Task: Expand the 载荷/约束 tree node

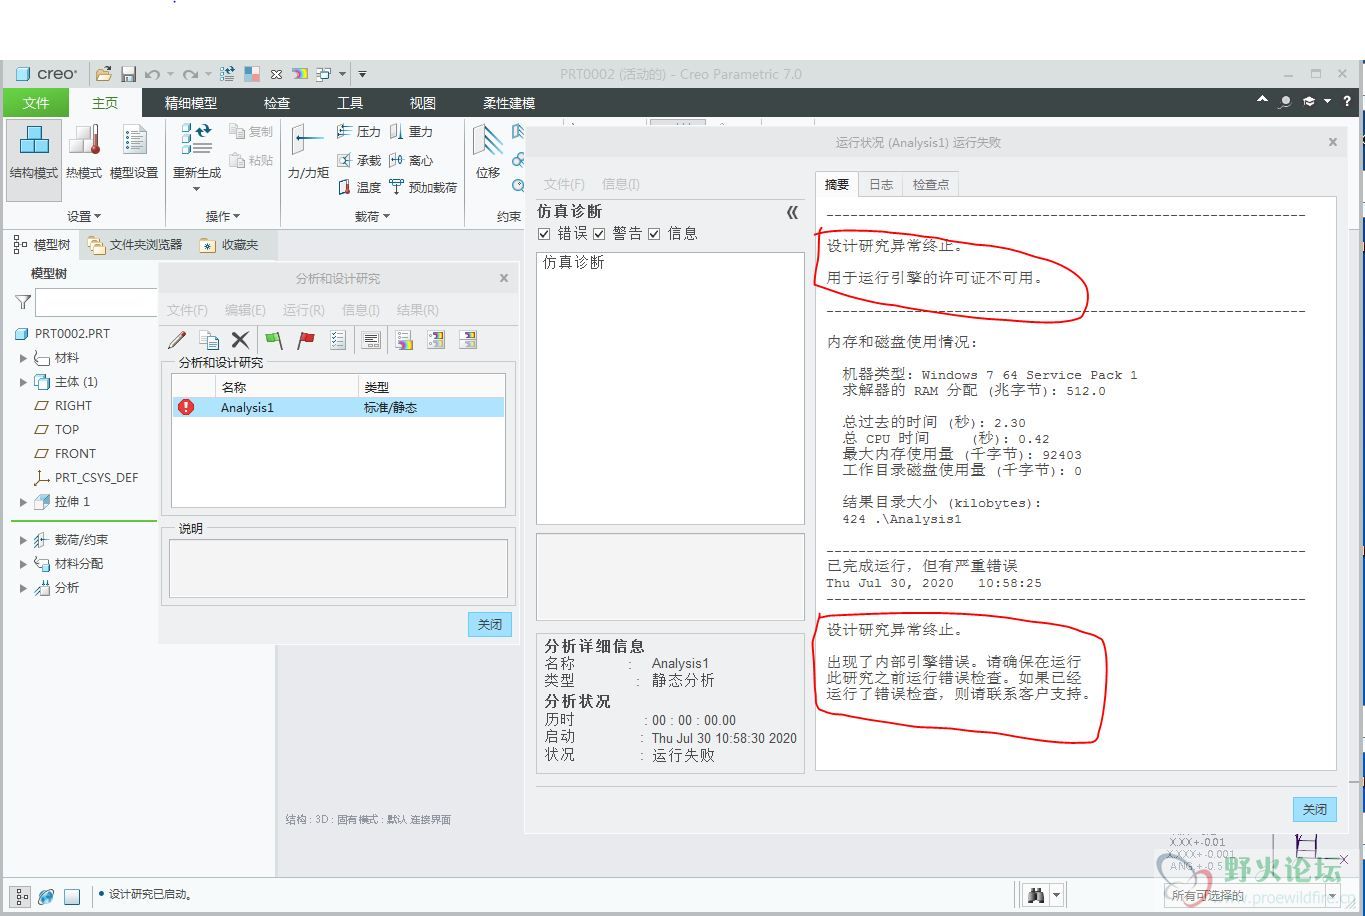Action: tap(23, 540)
